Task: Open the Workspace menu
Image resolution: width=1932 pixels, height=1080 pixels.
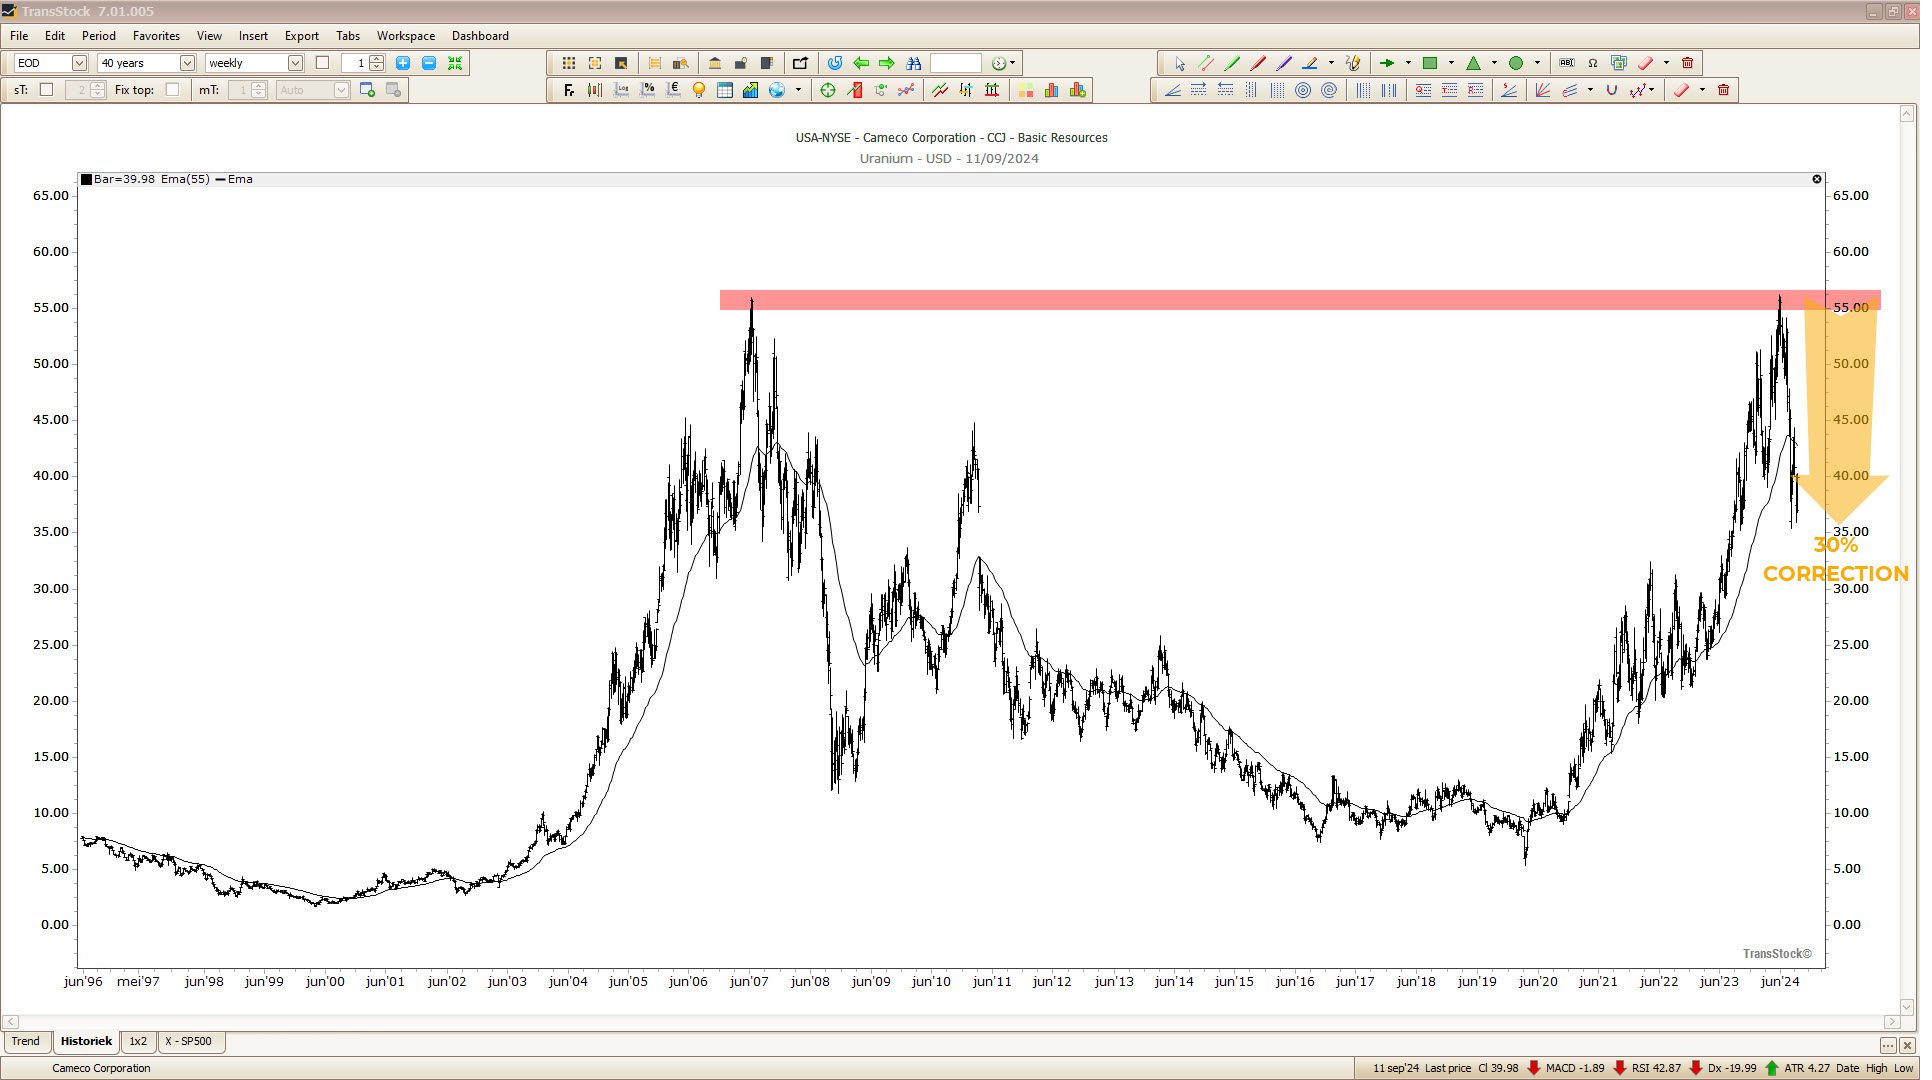Action: coord(408,36)
